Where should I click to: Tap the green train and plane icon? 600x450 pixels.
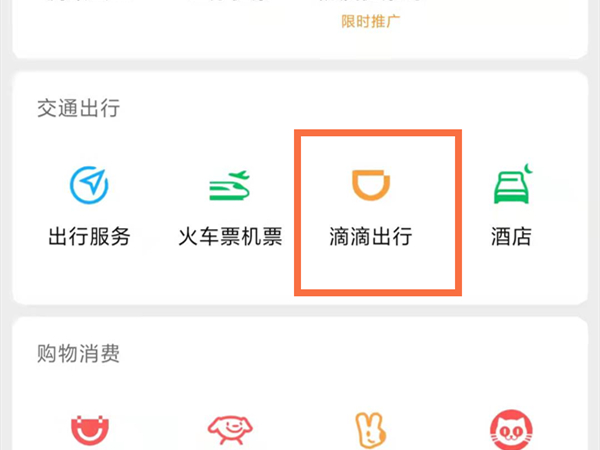click(x=230, y=186)
